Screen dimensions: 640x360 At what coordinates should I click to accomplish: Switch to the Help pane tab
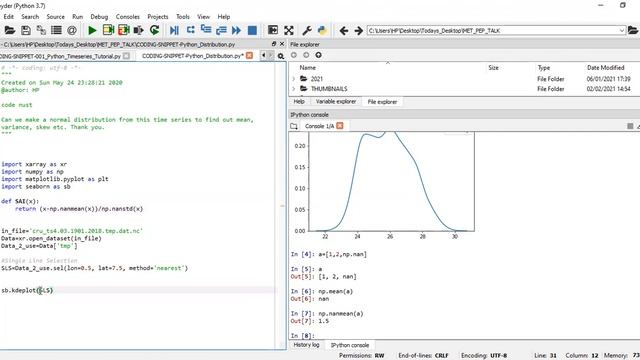299,101
